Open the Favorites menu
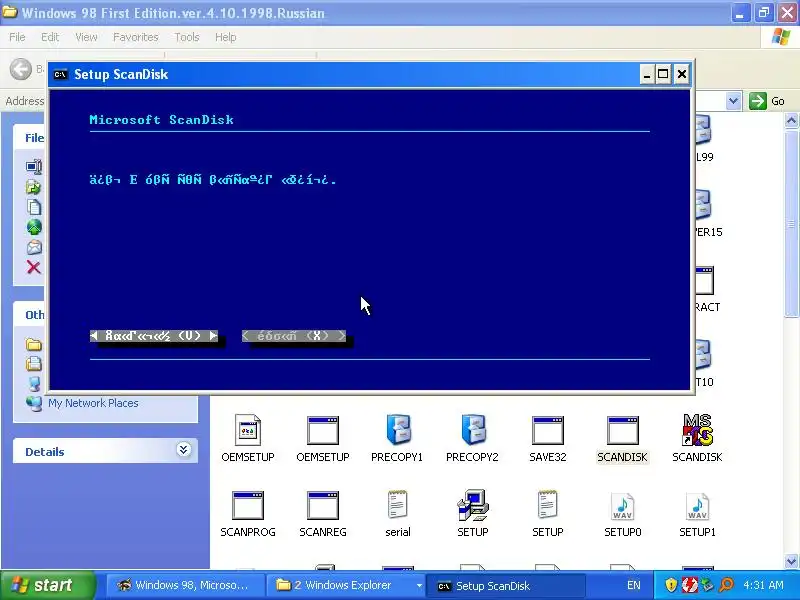Screen dimensions: 800x600 coord(136,37)
